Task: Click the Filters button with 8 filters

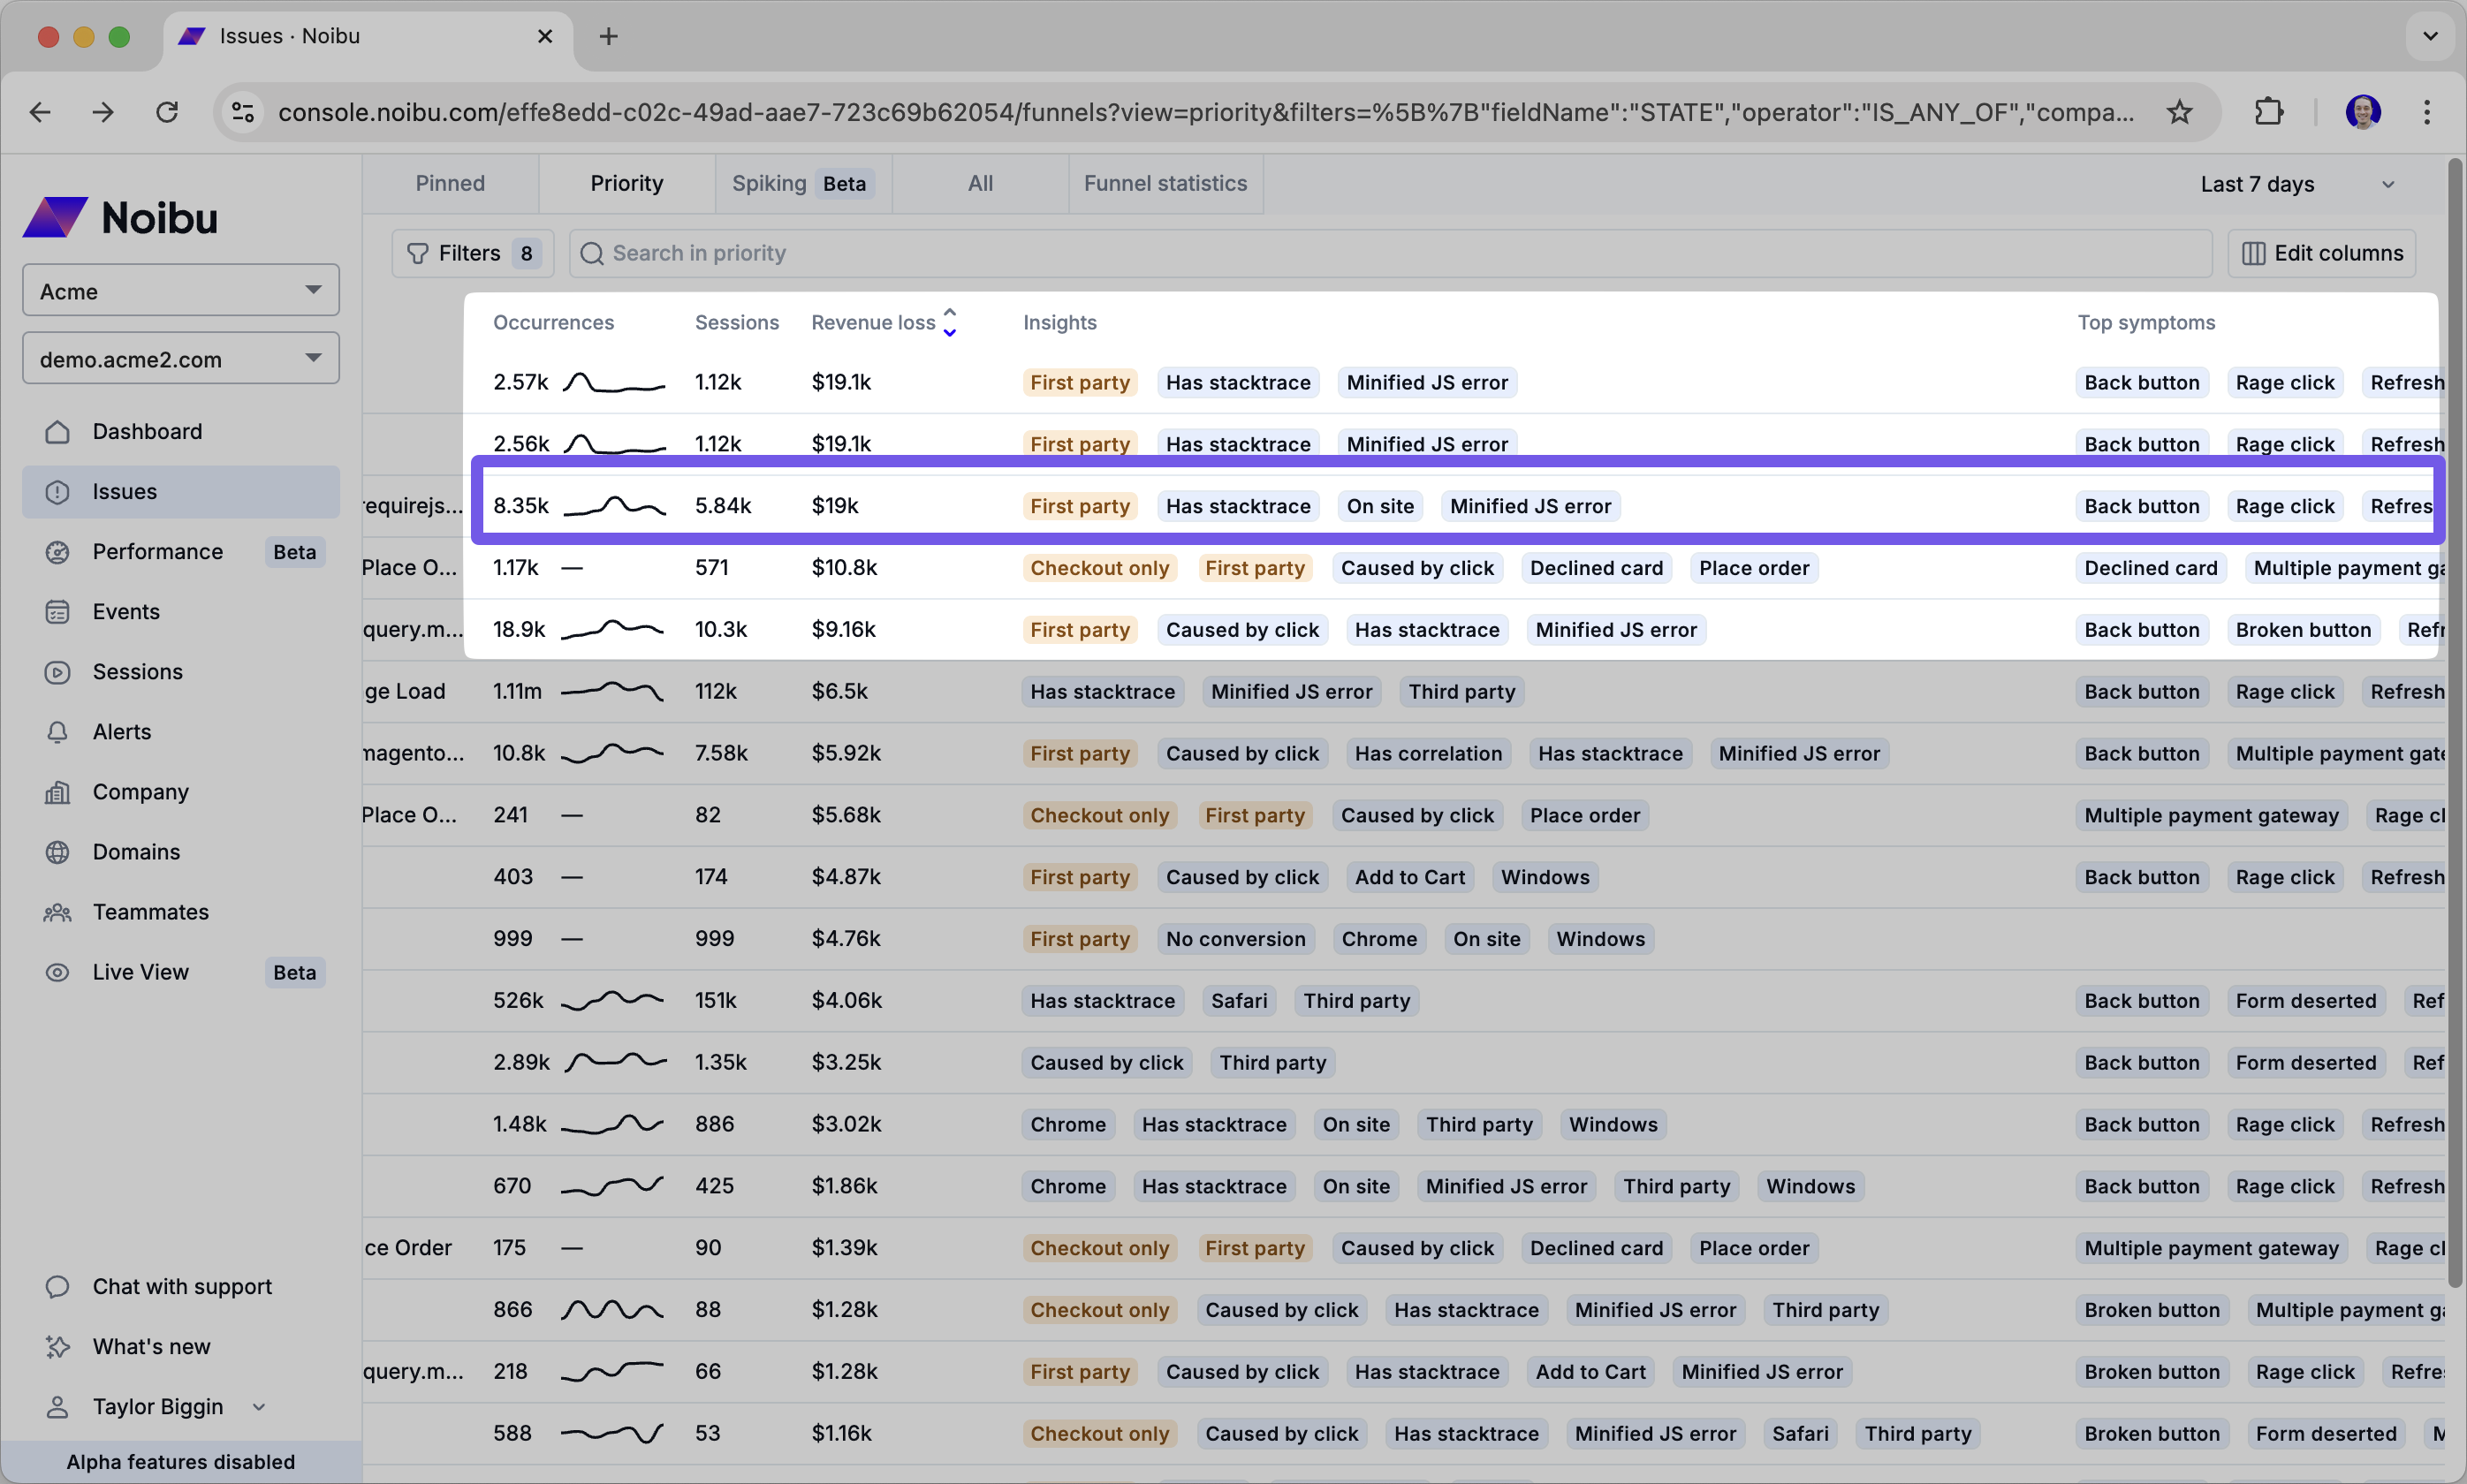Action: pyautogui.click(x=473, y=253)
